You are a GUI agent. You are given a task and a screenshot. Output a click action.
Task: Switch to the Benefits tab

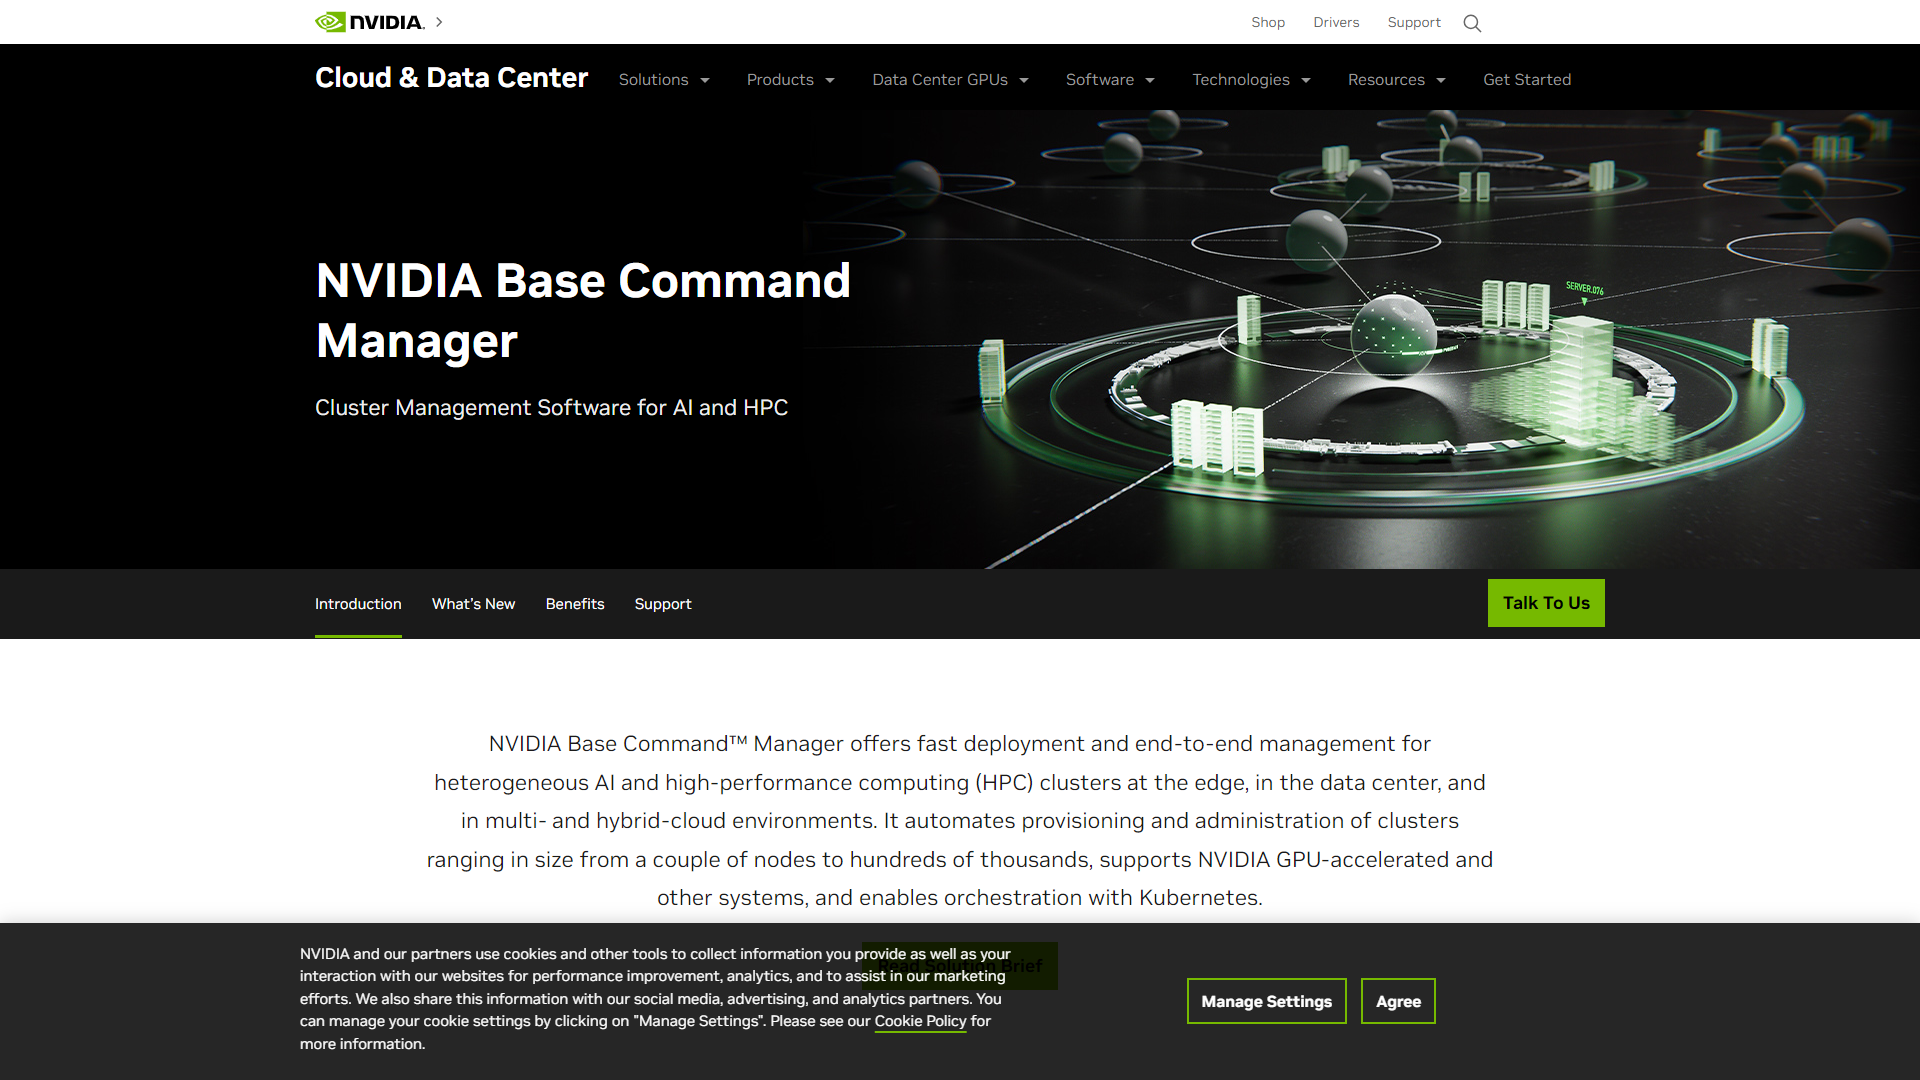tap(574, 604)
